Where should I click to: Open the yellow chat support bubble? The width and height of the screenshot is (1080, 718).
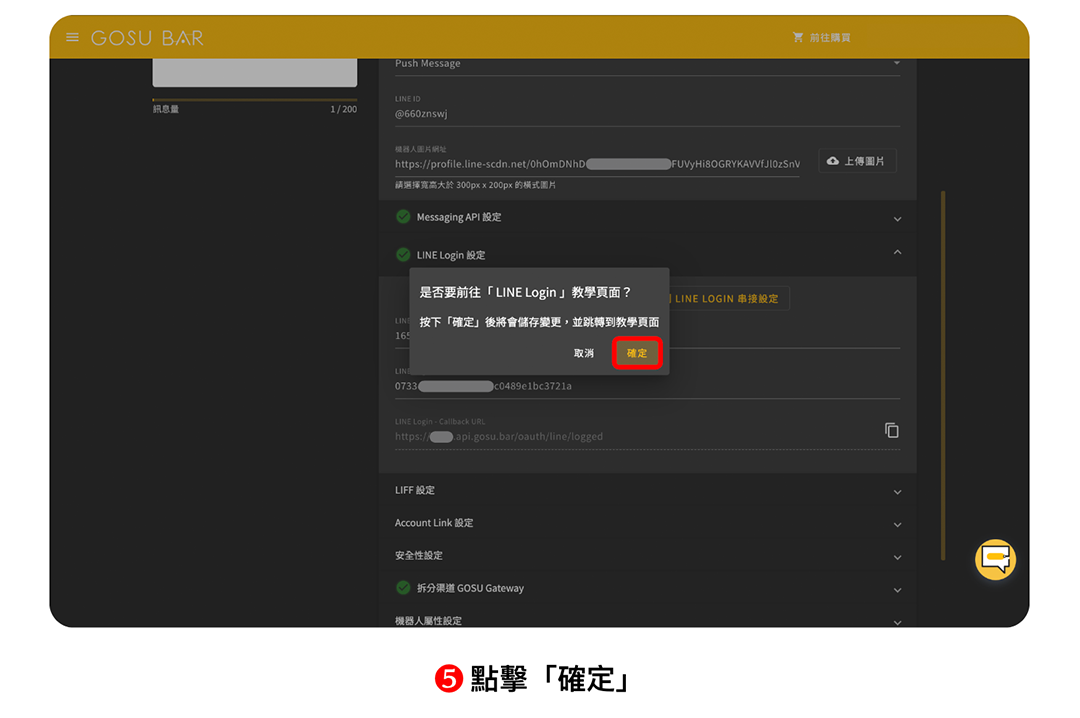pyautogui.click(x=995, y=559)
